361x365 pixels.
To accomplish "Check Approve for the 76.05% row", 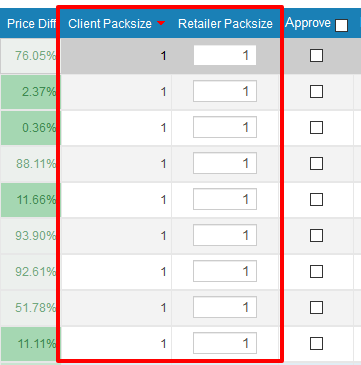I will point(316,55).
